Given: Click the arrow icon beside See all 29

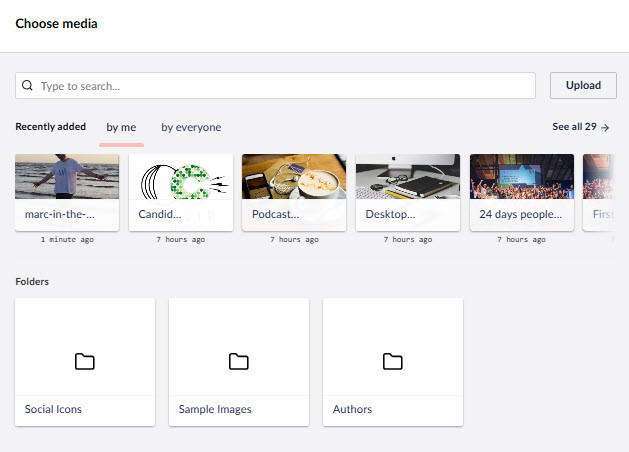Looking at the screenshot, I should tap(605, 128).
